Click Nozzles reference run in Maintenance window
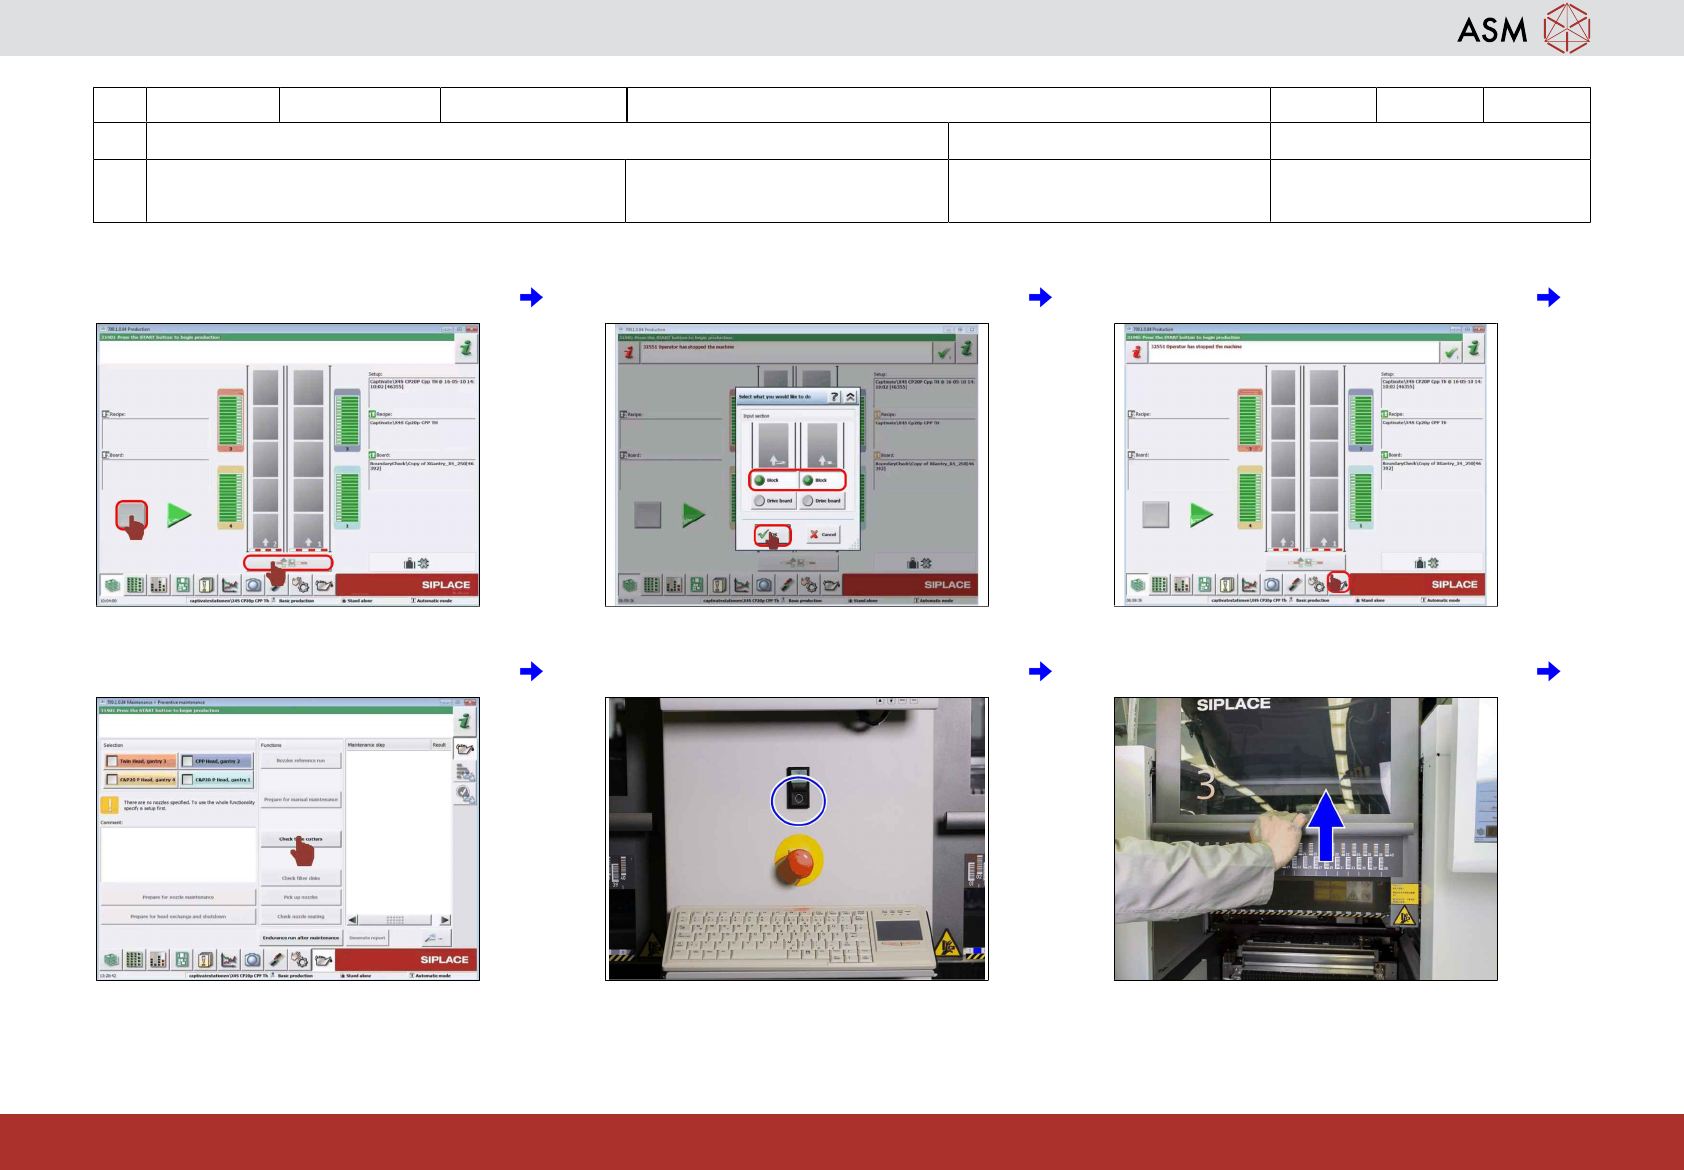This screenshot has width=1684, height=1170. tap(301, 761)
